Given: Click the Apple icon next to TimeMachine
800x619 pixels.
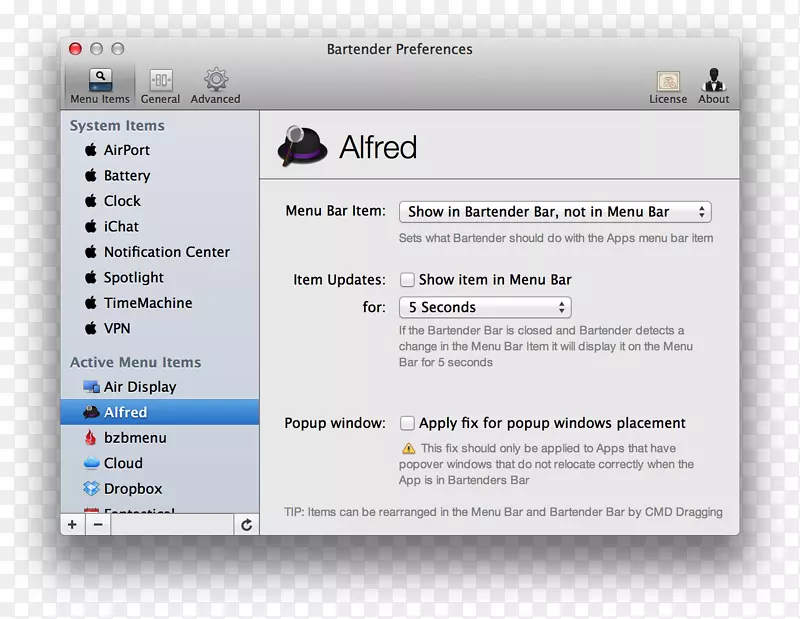Looking at the screenshot, I should pyautogui.click(x=91, y=303).
